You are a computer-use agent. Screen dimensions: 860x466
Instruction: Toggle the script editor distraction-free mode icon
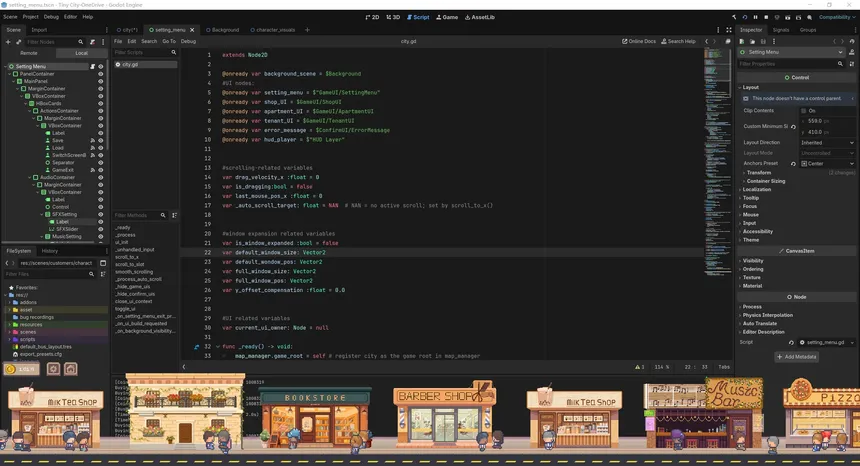pyautogui.click(x=729, y=30)
